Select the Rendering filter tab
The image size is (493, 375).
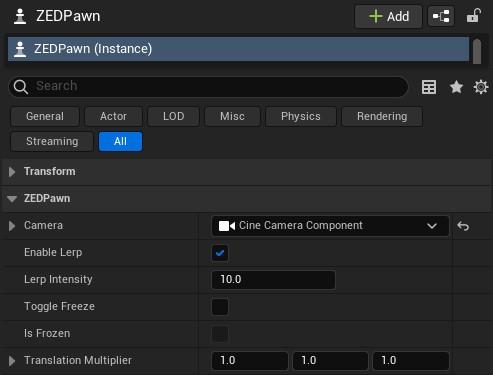click(382, 116)
